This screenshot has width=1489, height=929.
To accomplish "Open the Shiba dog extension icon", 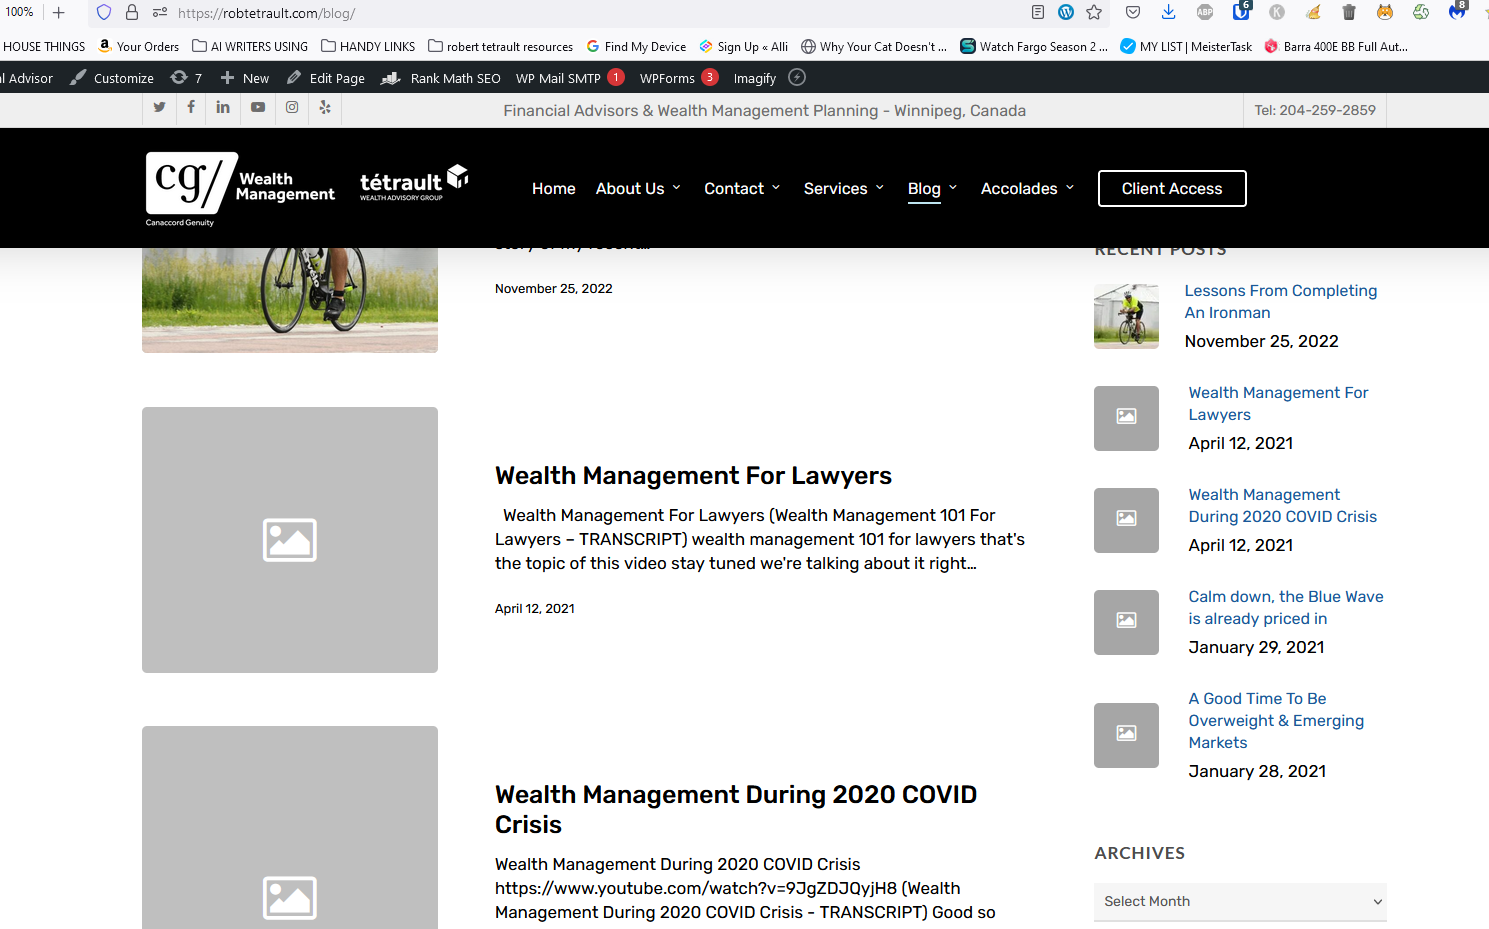I will (1385, 12).
